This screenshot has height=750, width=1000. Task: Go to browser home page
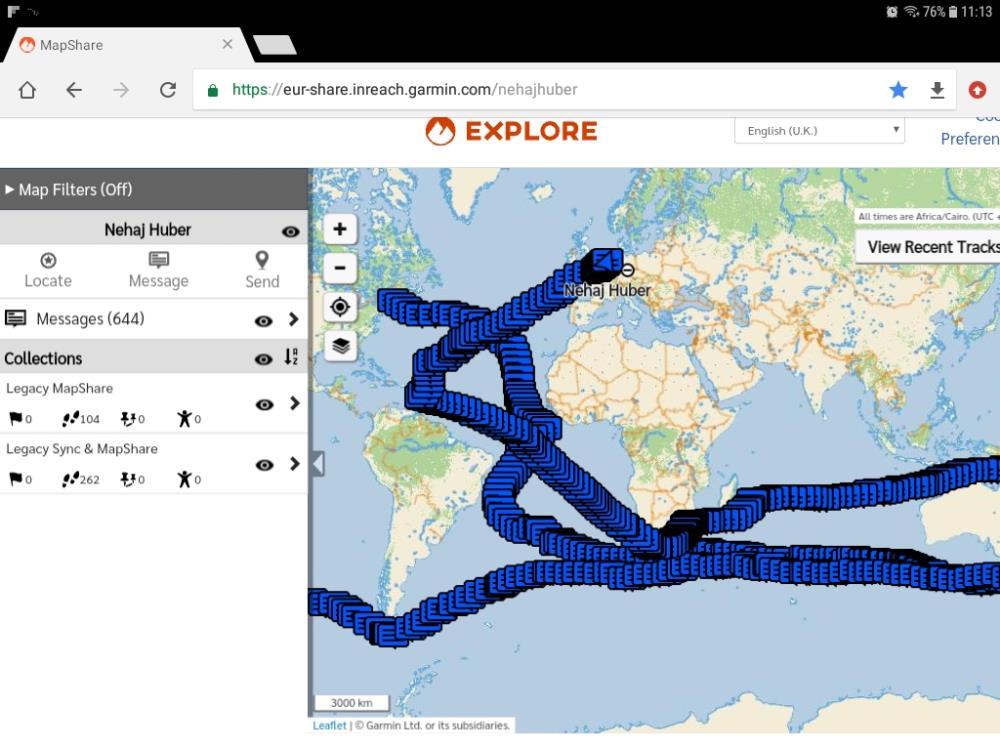point(27,90)
